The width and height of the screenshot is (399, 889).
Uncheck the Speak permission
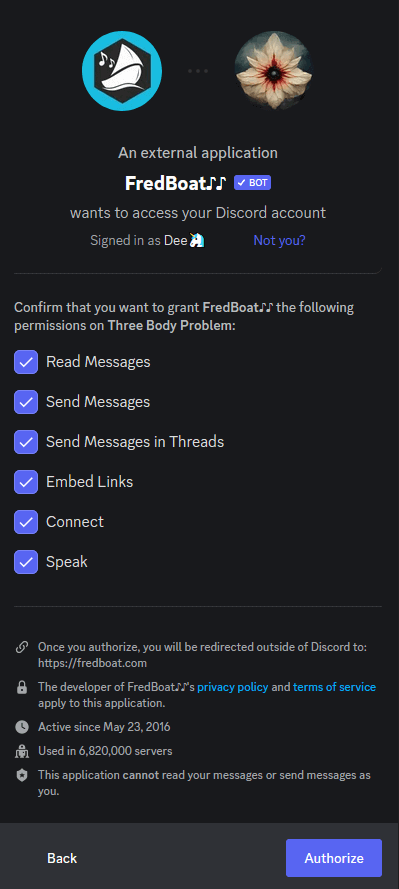click(x=26, y=562)
